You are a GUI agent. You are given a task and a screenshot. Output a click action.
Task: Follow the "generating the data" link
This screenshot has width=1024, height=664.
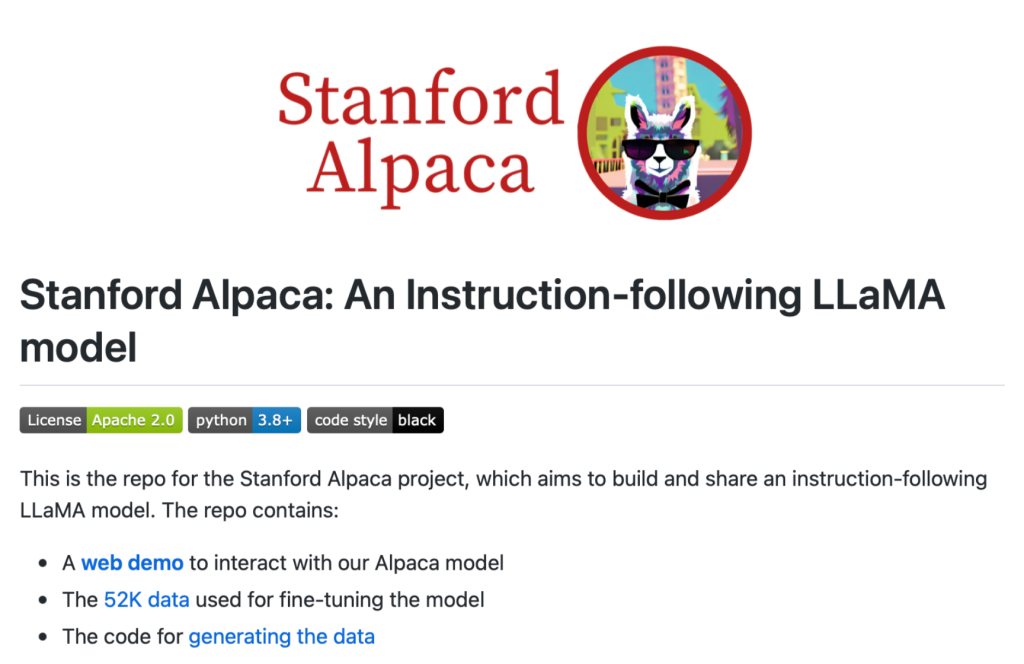click(x=281, y=636)
